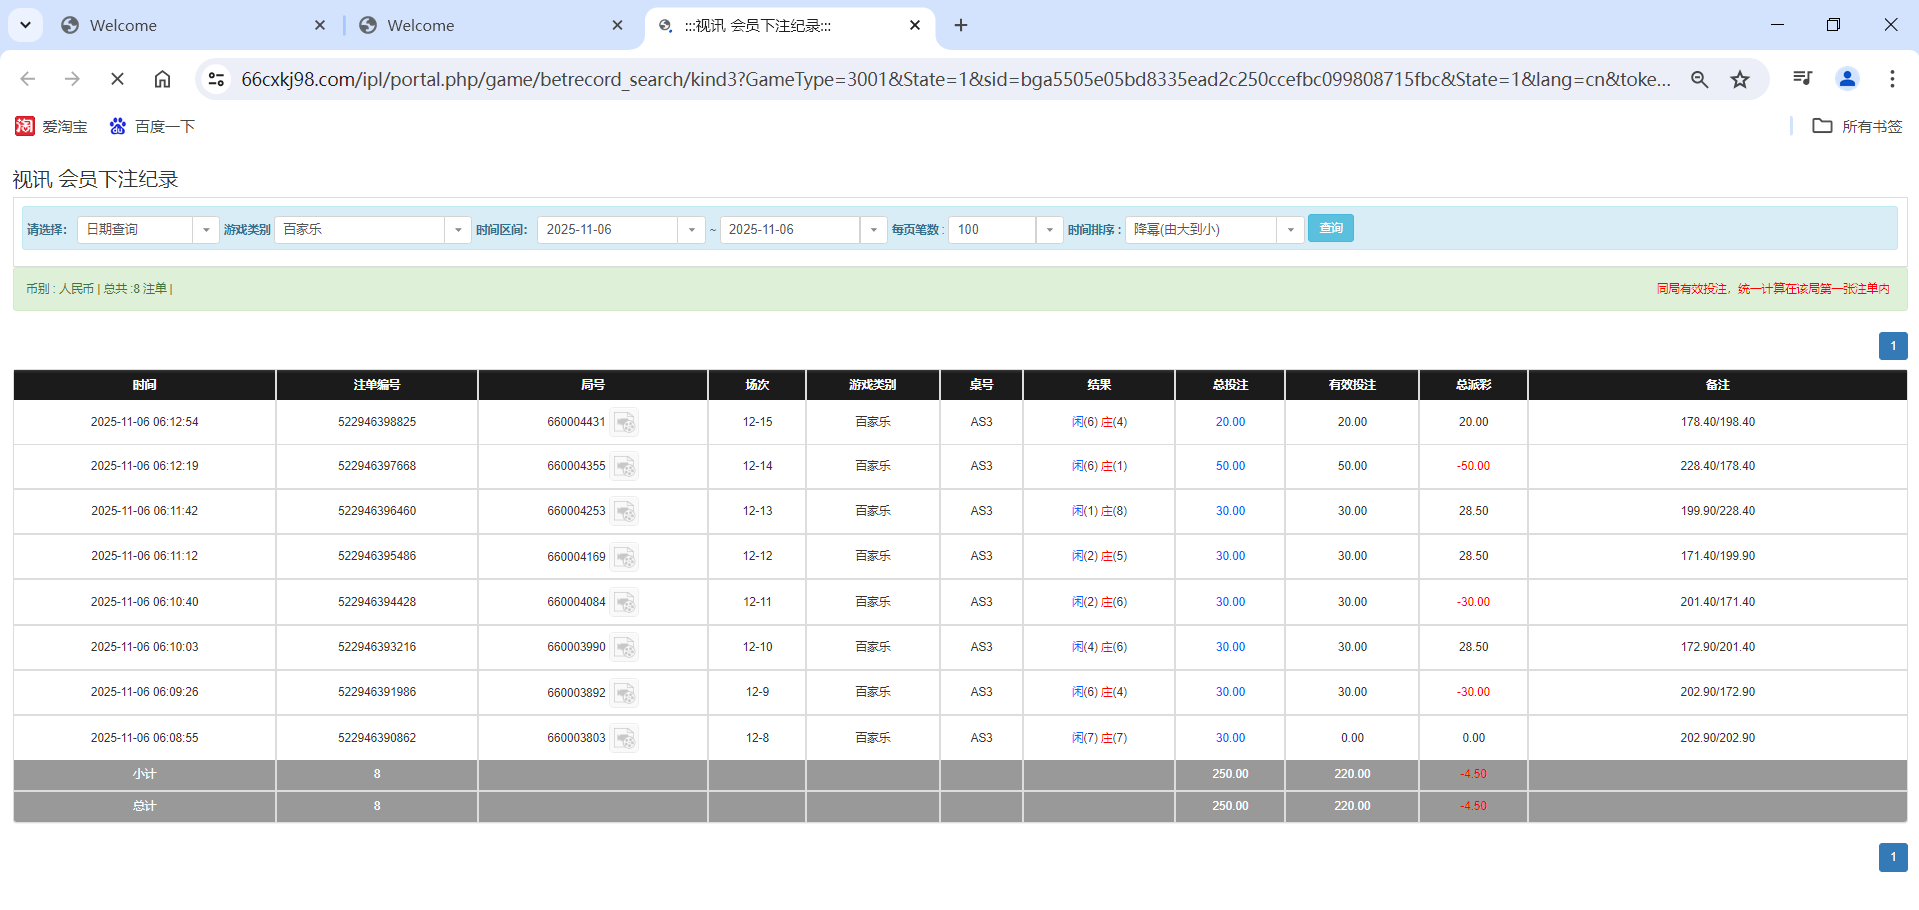Open the 爱淘宝 bookmark

click(52, 126)
